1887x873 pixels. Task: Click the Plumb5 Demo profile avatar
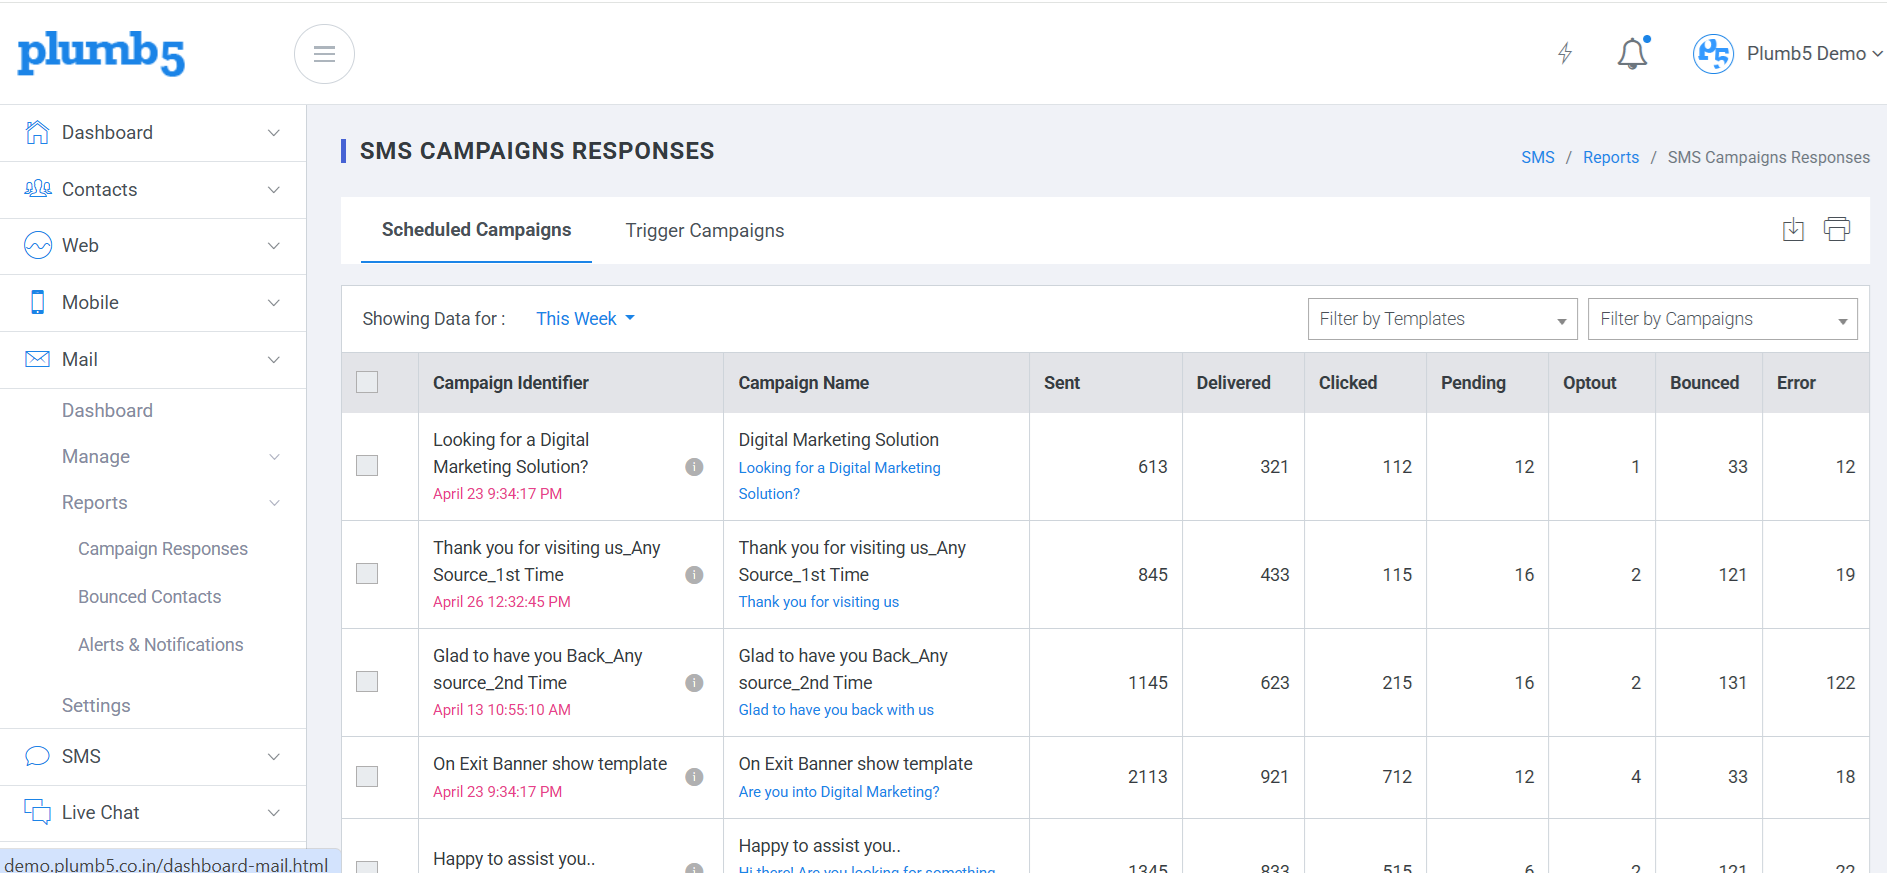pyautogui.click(x=1713, y=54)
